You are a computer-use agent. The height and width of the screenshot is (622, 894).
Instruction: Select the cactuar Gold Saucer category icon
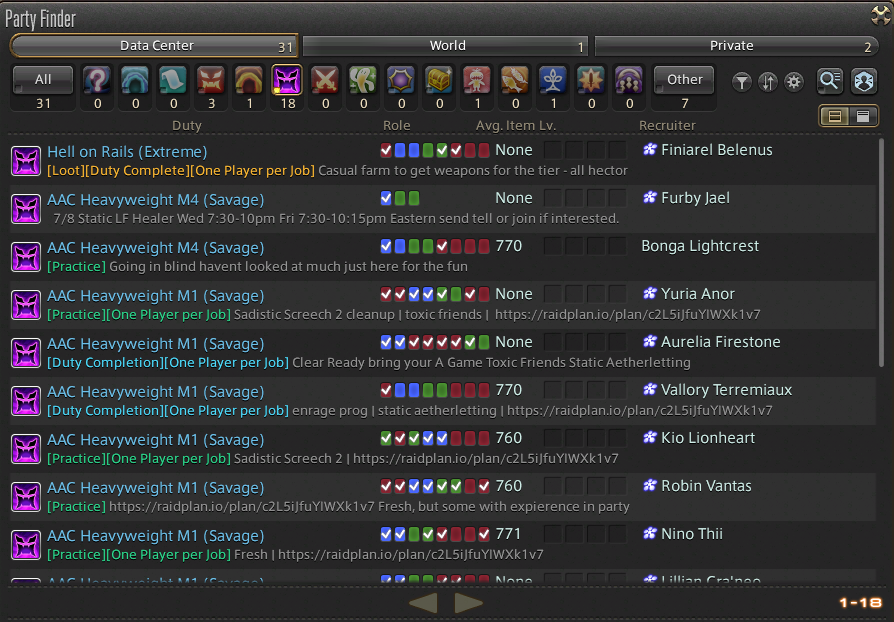point(363,80)
